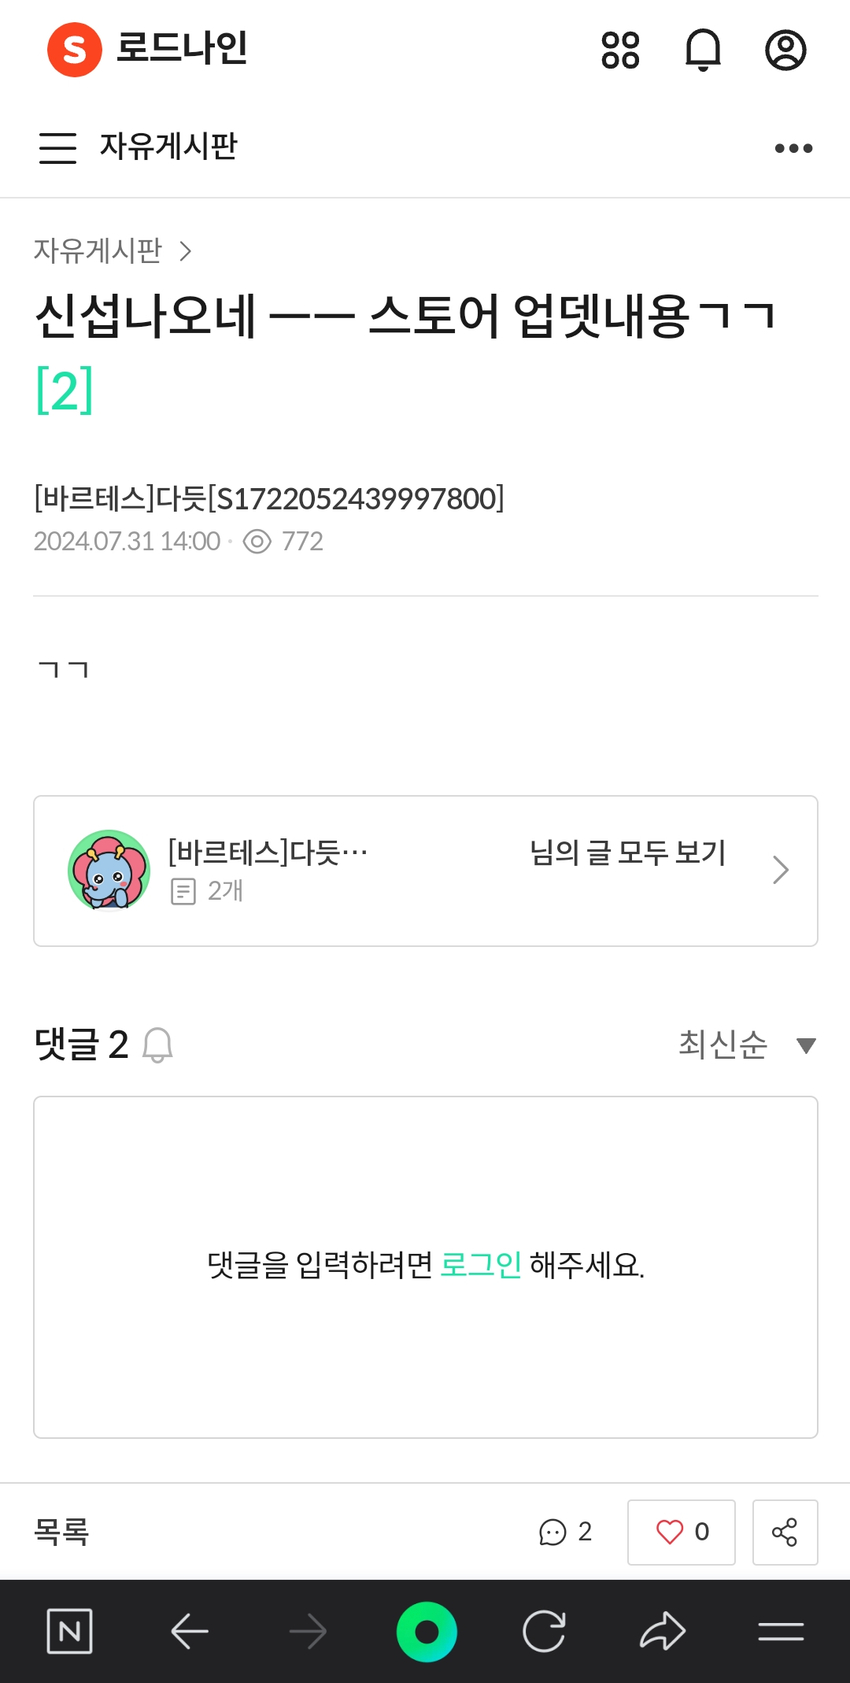Toggle the heart like button
The width and height of the screenshot is (850, 1683).
click(x=681, y=1532)
